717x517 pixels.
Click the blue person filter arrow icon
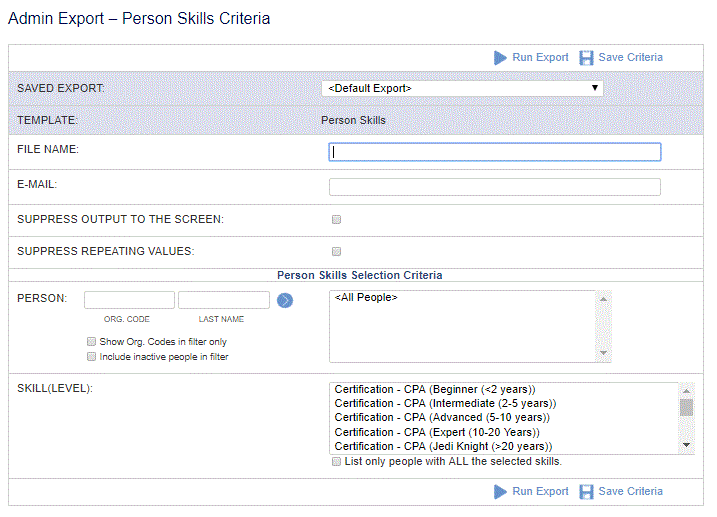[x=285, y=300]
